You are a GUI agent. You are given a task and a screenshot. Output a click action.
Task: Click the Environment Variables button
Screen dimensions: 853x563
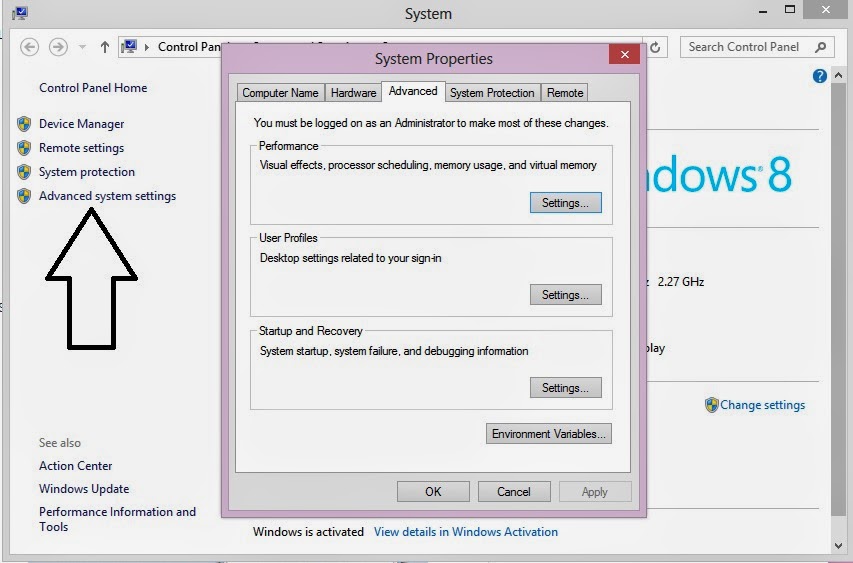click(548, 434)
